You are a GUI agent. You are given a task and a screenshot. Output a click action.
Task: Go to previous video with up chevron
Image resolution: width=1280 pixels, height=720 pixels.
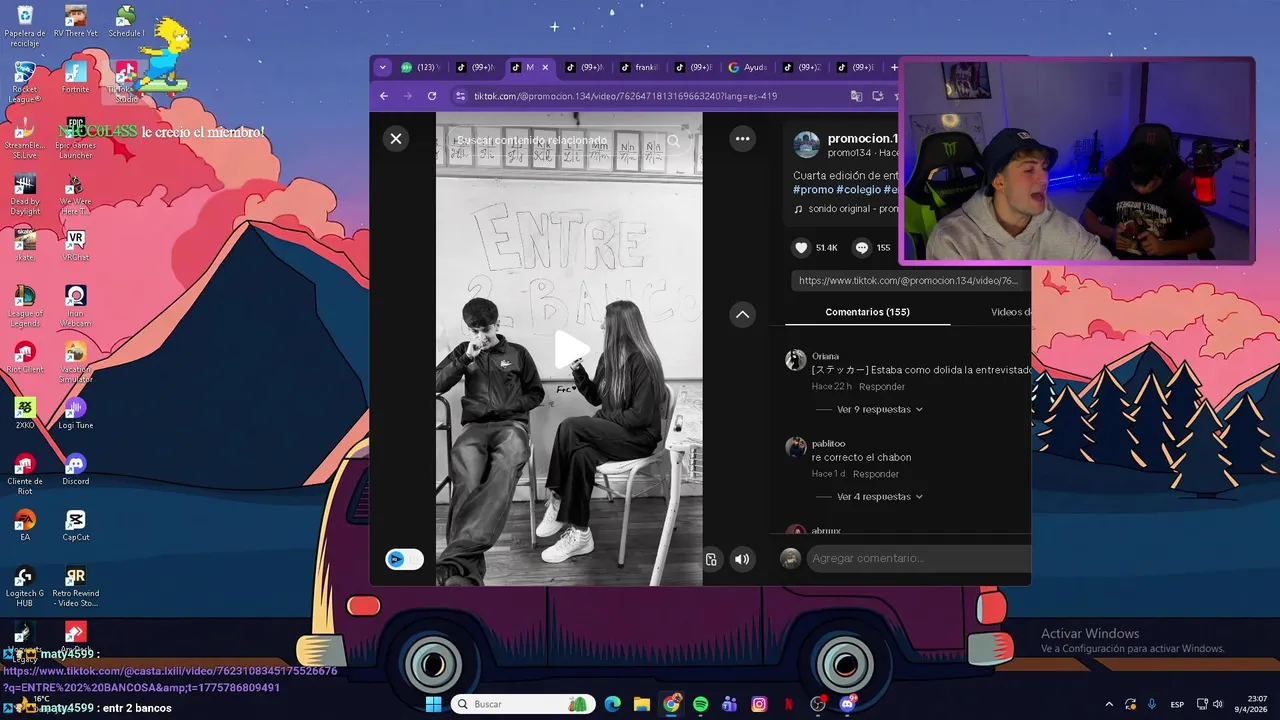(742, 314)
